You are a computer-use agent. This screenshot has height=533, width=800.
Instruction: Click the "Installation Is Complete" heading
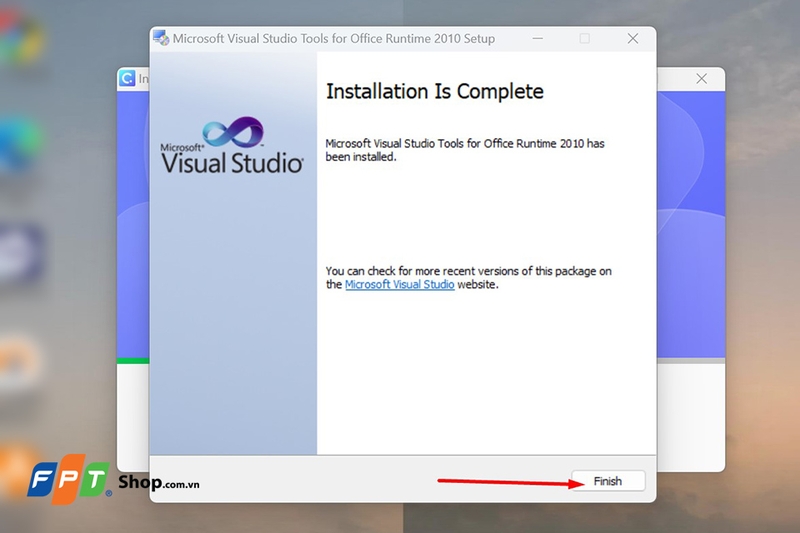[435, 92]
